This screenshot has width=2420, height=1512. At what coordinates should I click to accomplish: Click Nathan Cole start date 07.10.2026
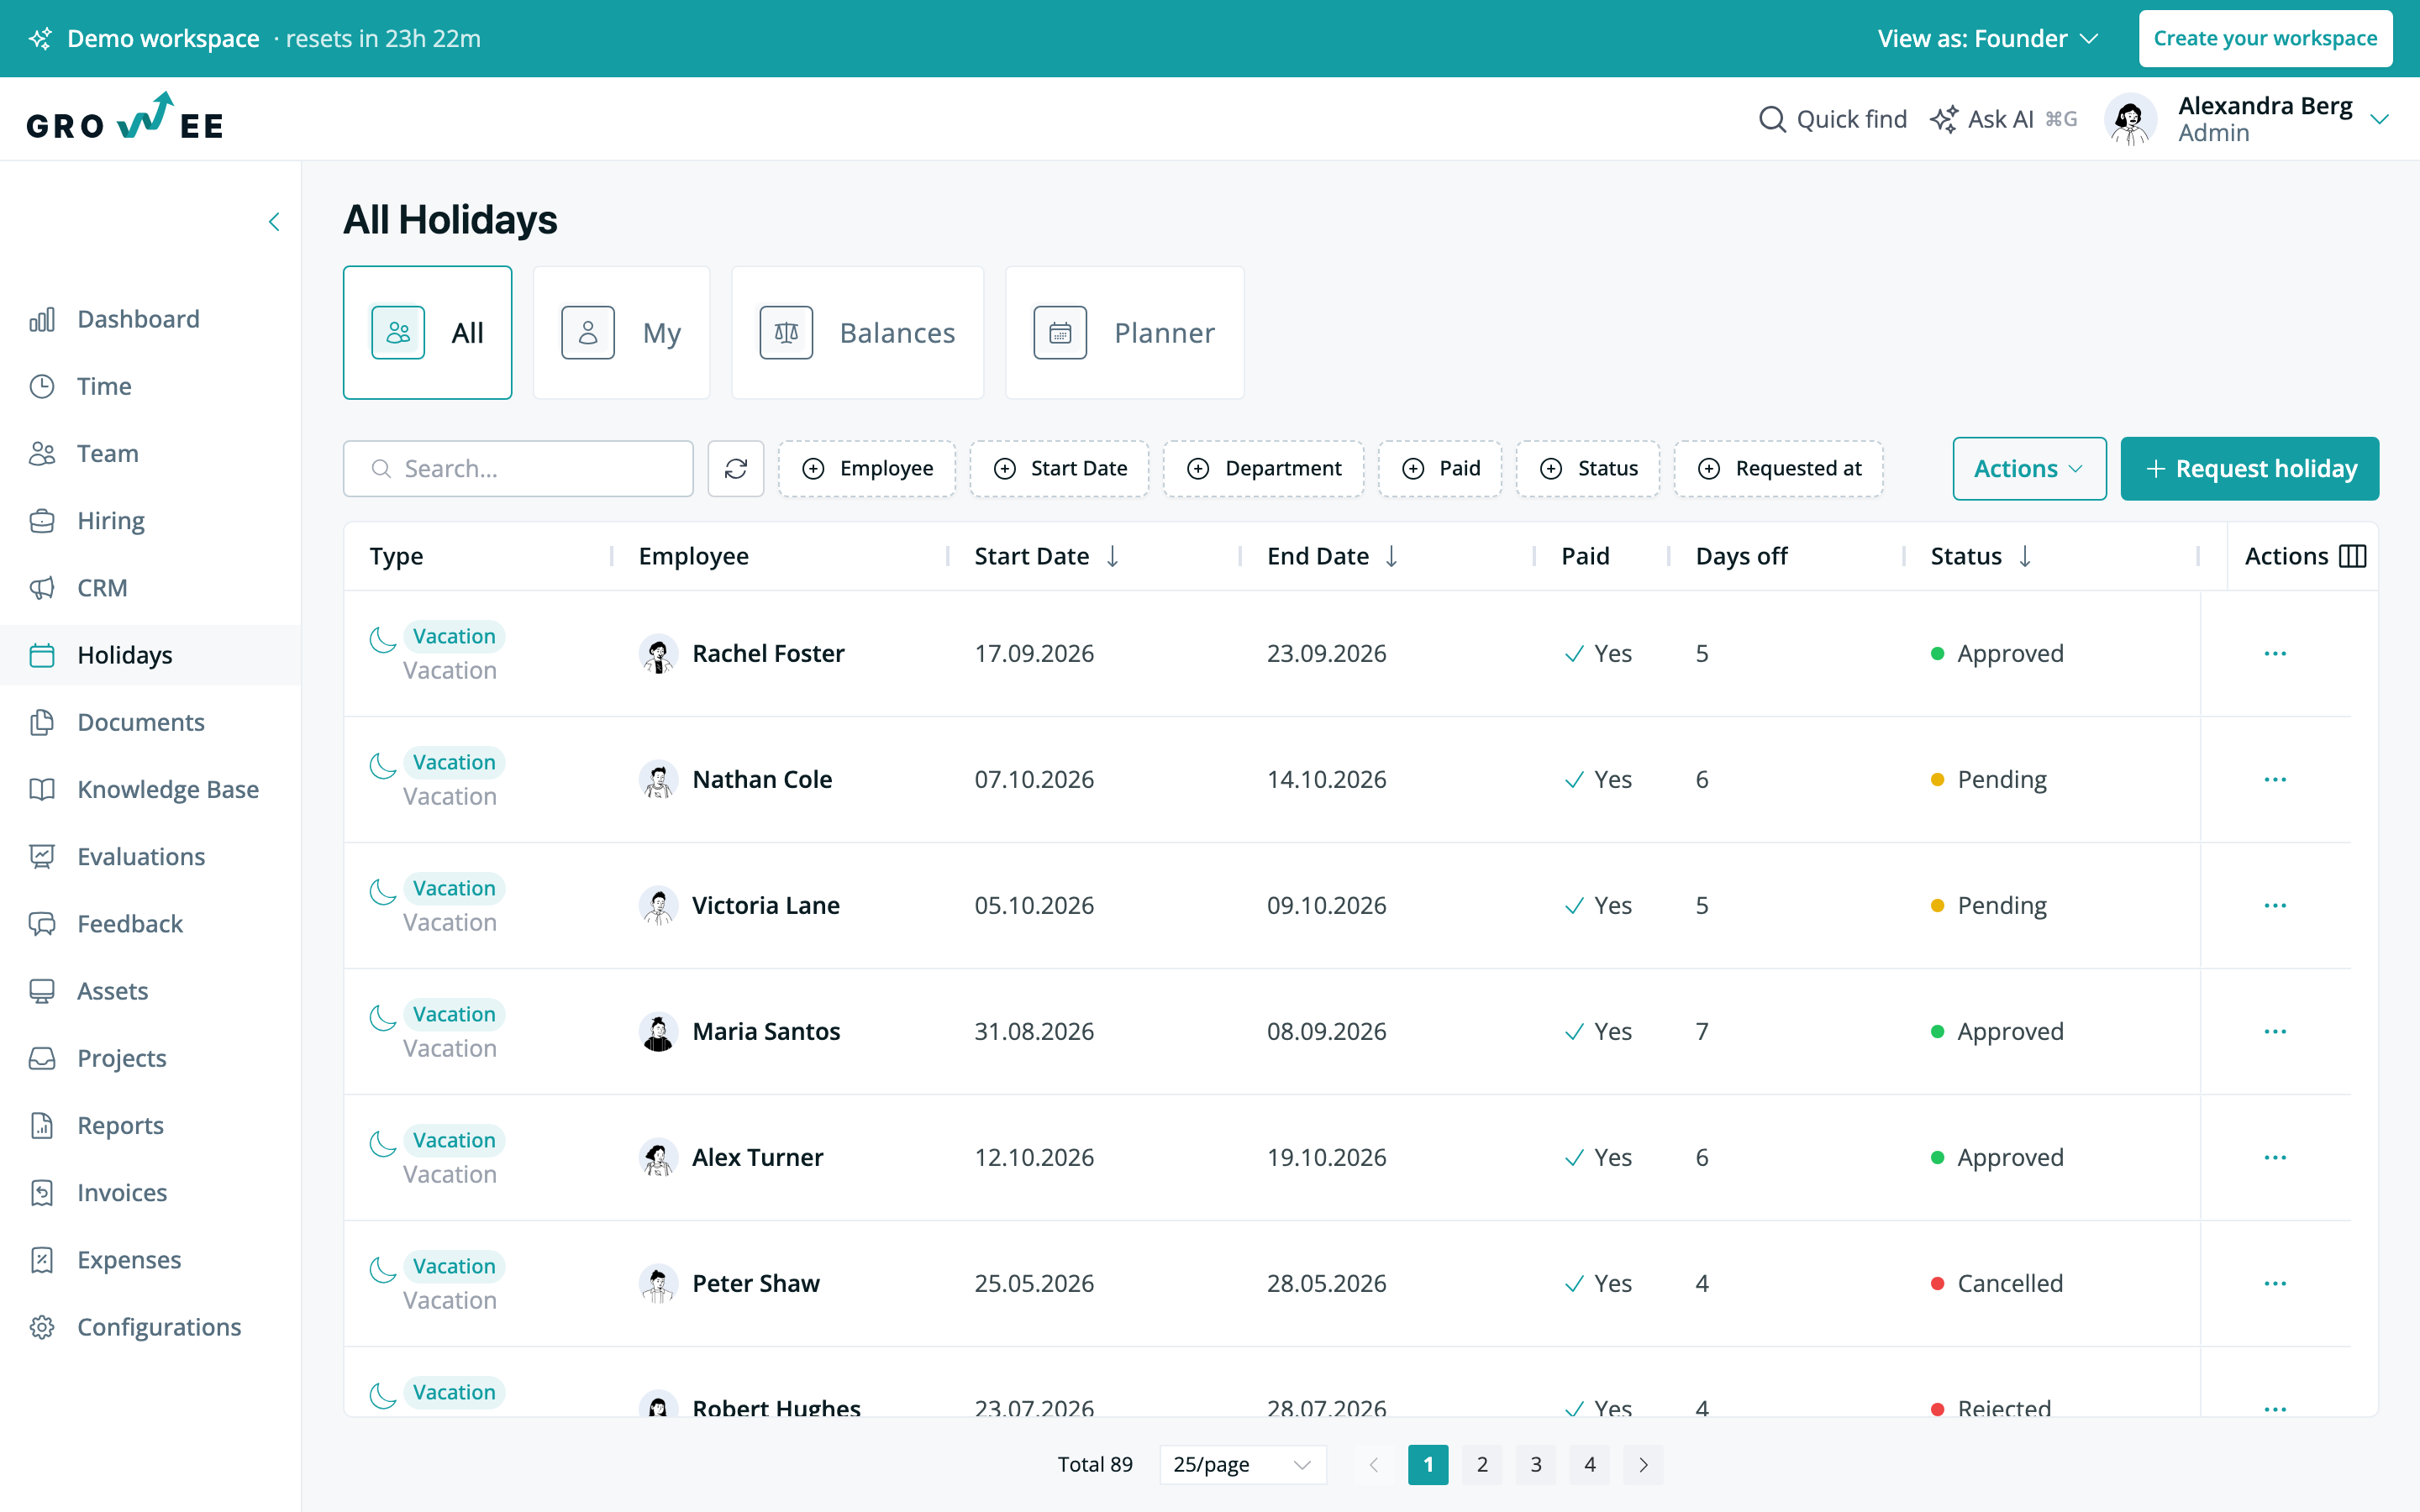[1034, 779]
